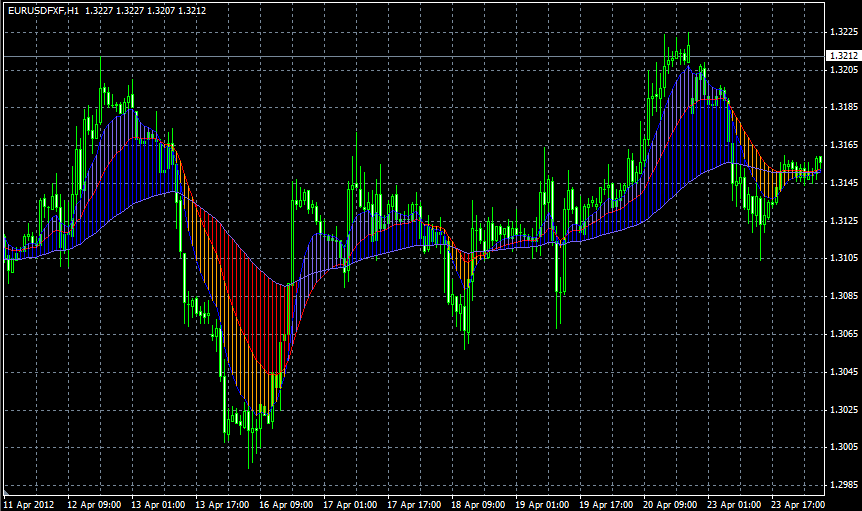Screen dimensions: 862x511
Task: Click the 1.3085 price scale label
Action: pos(844,296)
